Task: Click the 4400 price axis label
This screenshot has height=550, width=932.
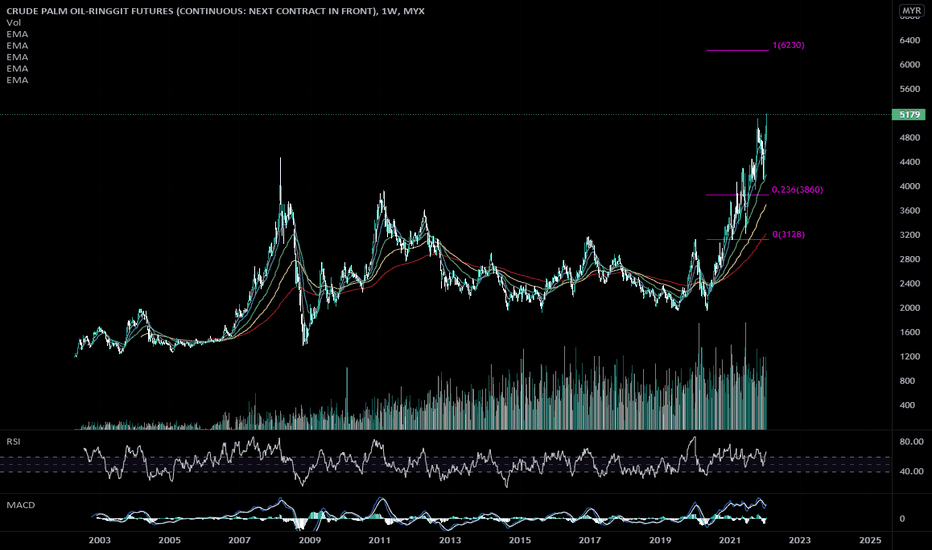Action: click(909, 162)
